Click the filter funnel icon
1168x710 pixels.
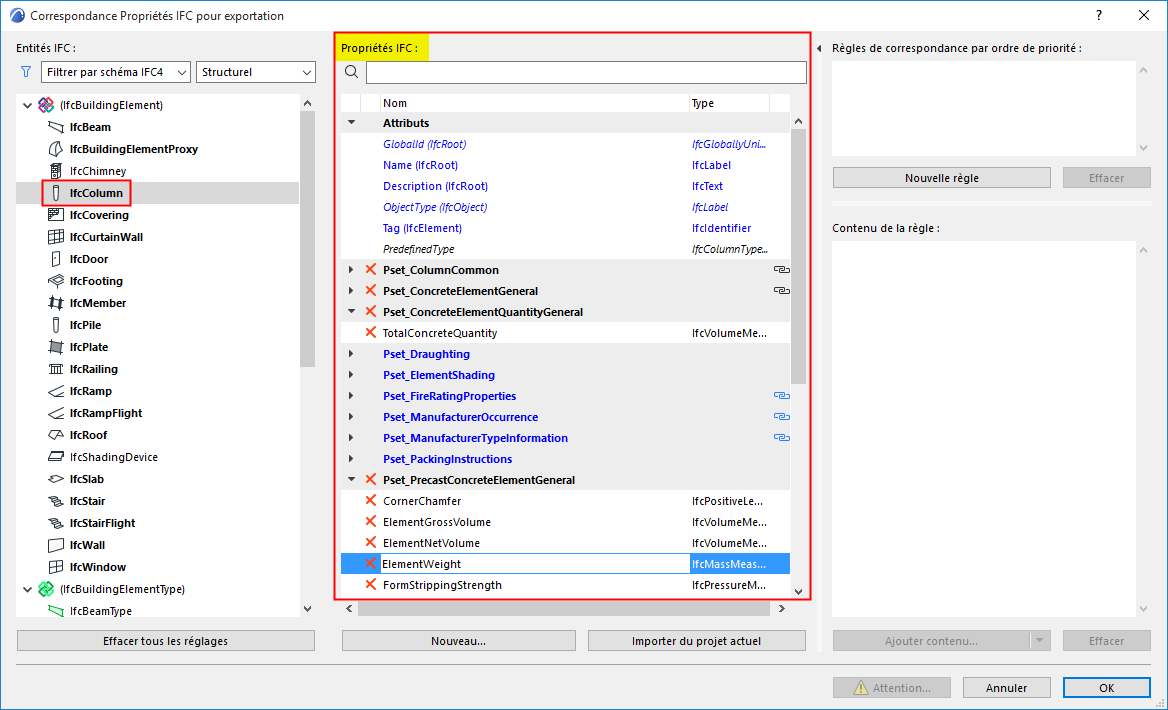(26, 72)
